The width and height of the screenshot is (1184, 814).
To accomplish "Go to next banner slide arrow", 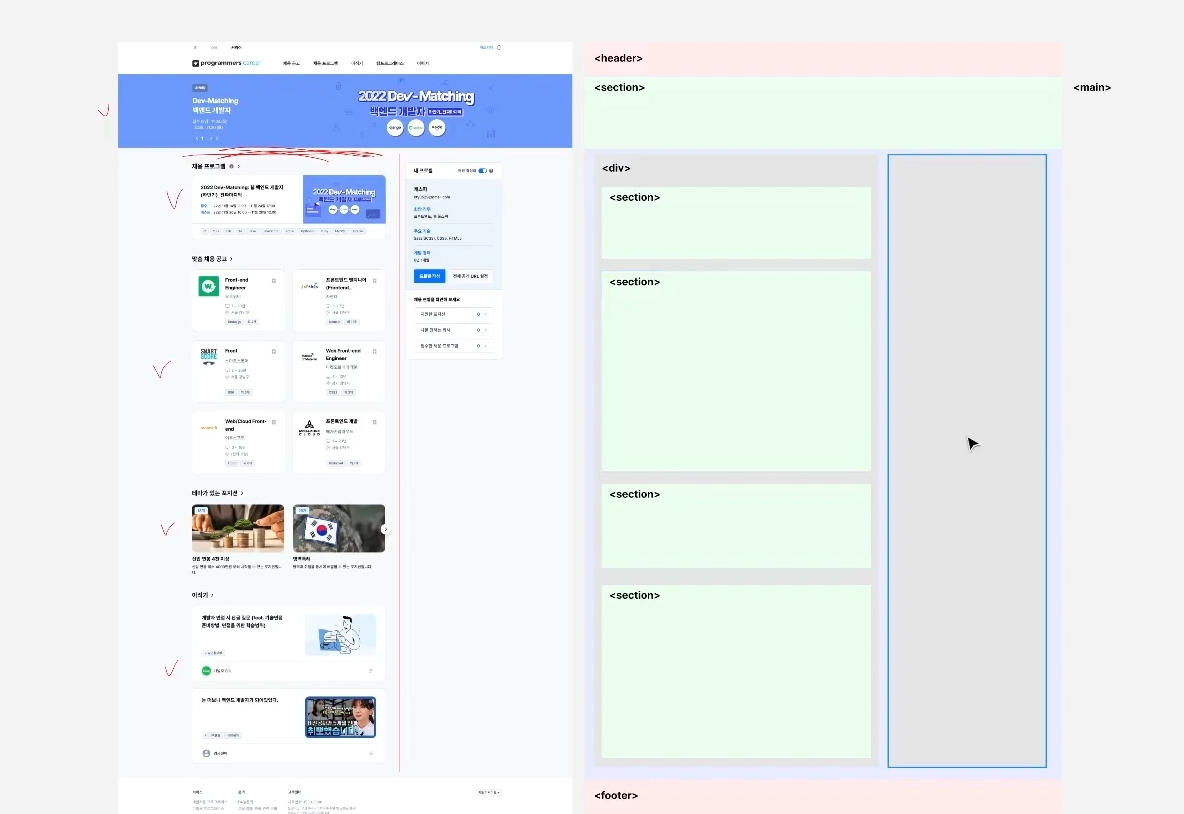I will (x=217, y=138).
